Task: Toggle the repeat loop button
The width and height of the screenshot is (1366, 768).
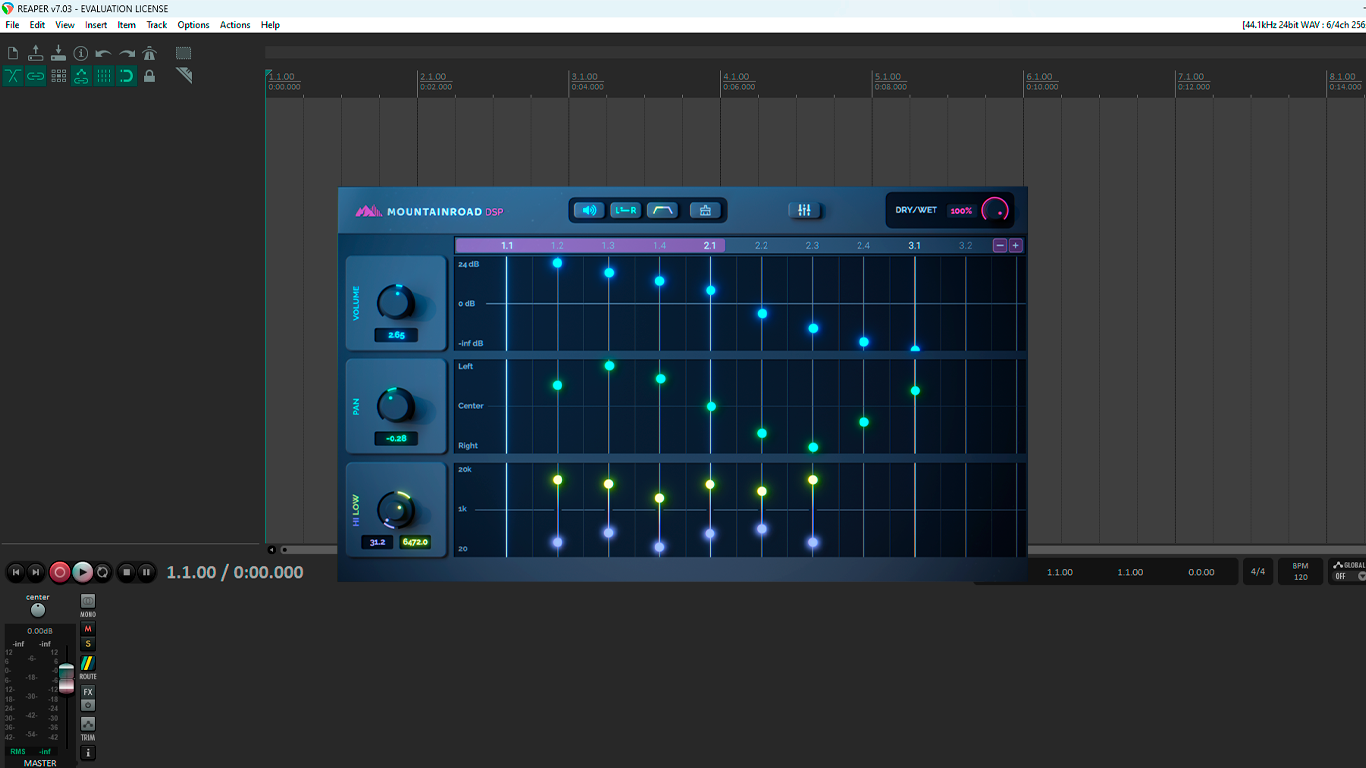Action: coord(103,572)
